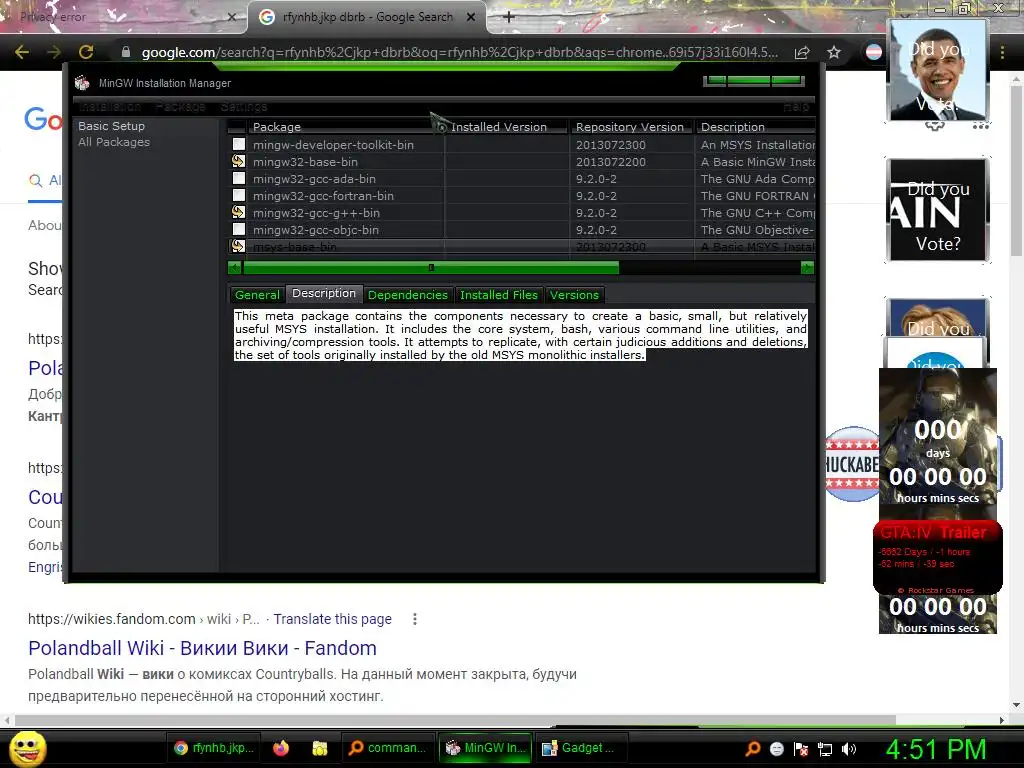Open the Installation menu in MinGW
Screen dimensions: 1024x768
110,106
